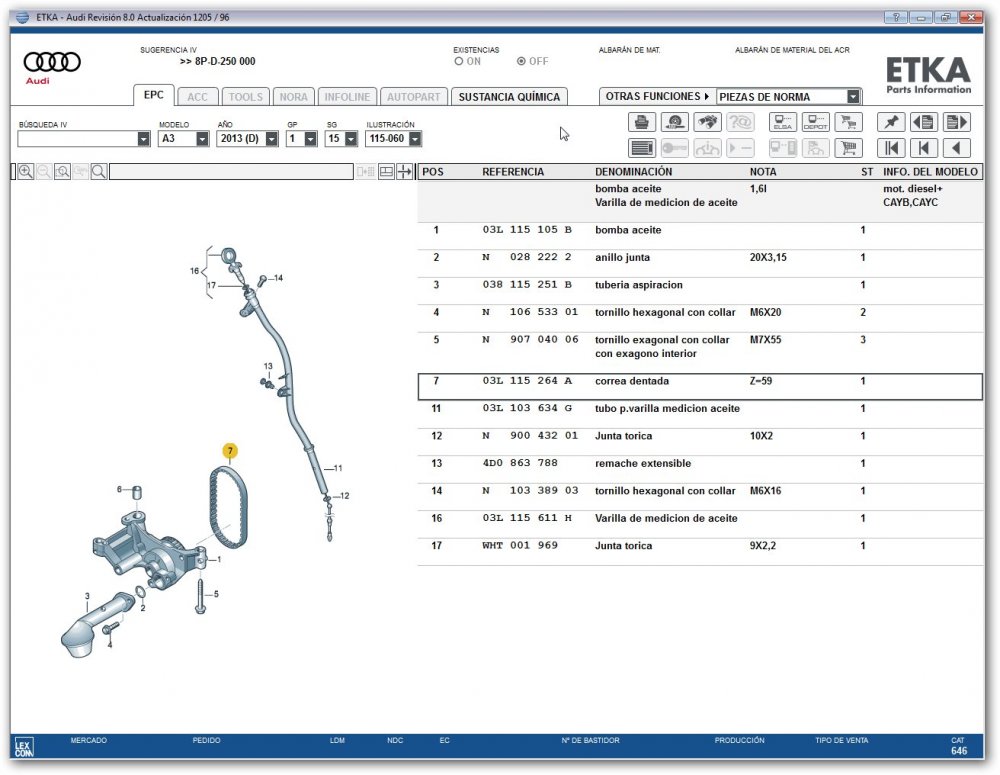Switch to the NORA tab

click(x=293, y=97)
